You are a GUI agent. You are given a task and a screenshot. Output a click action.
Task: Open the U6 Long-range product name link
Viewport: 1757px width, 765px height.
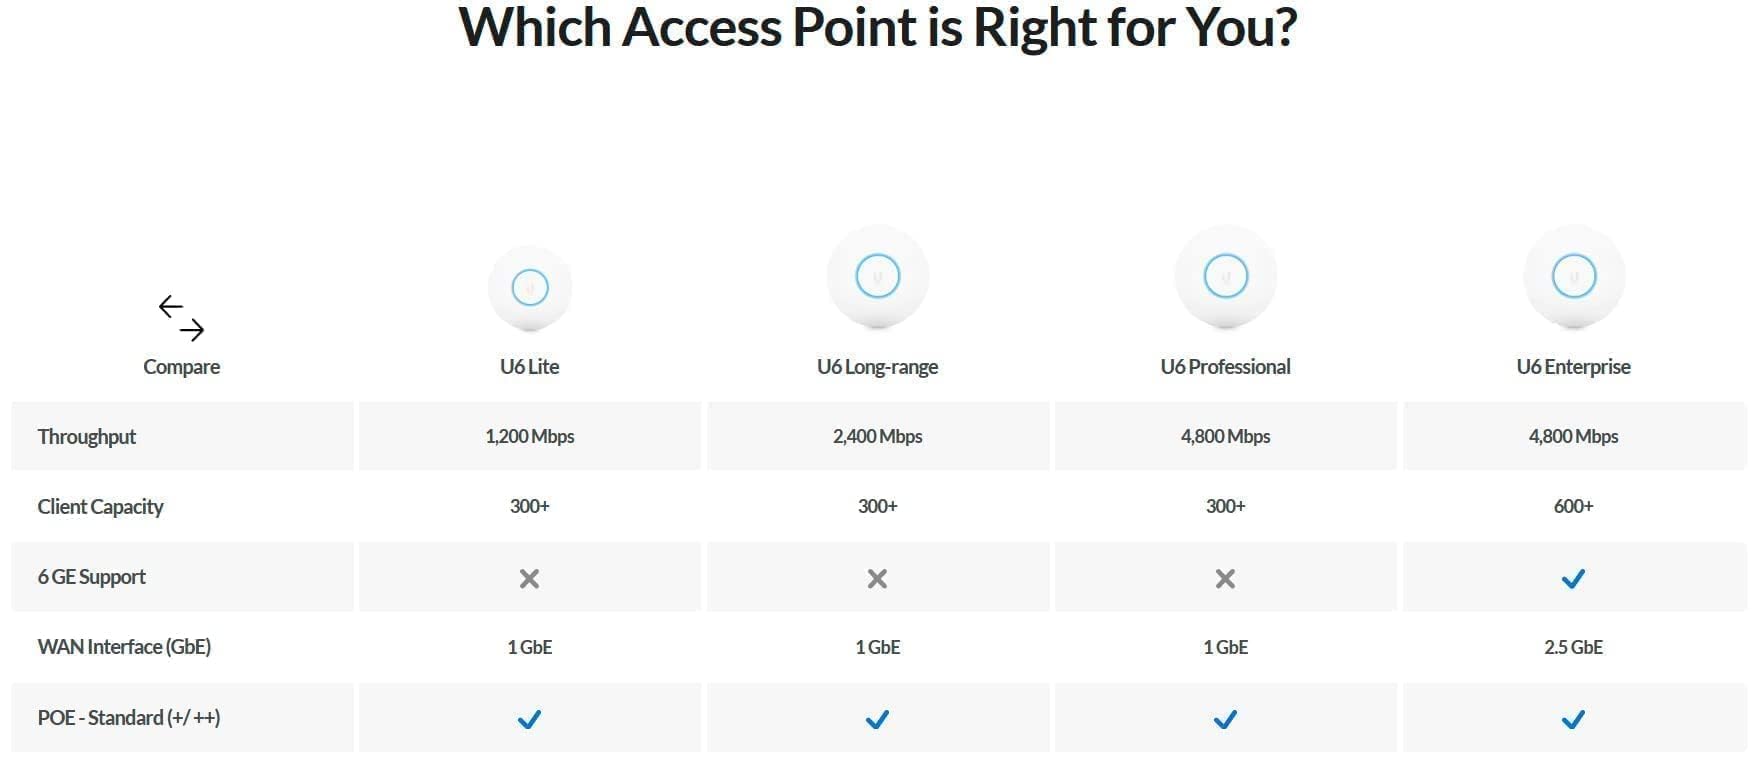[877, 367]
